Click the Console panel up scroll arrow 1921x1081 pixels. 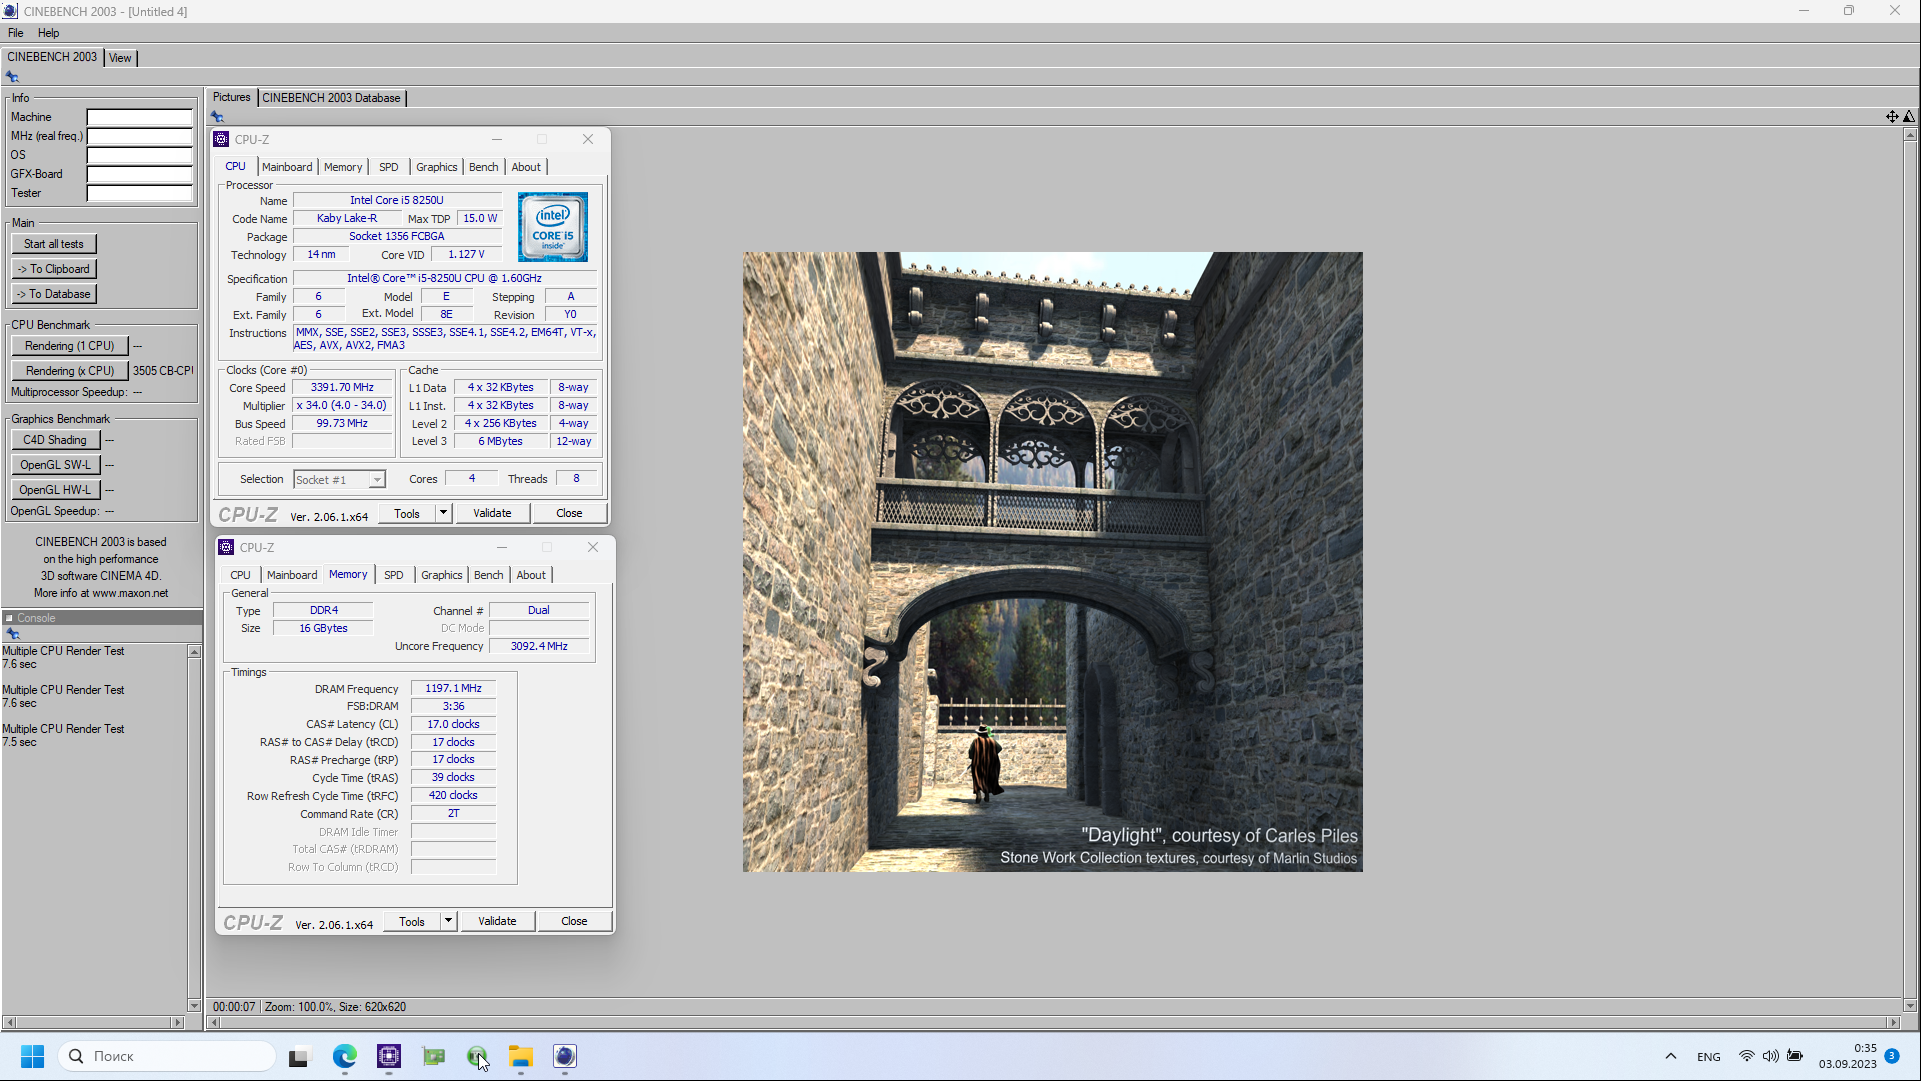click(x=194, y=652)
